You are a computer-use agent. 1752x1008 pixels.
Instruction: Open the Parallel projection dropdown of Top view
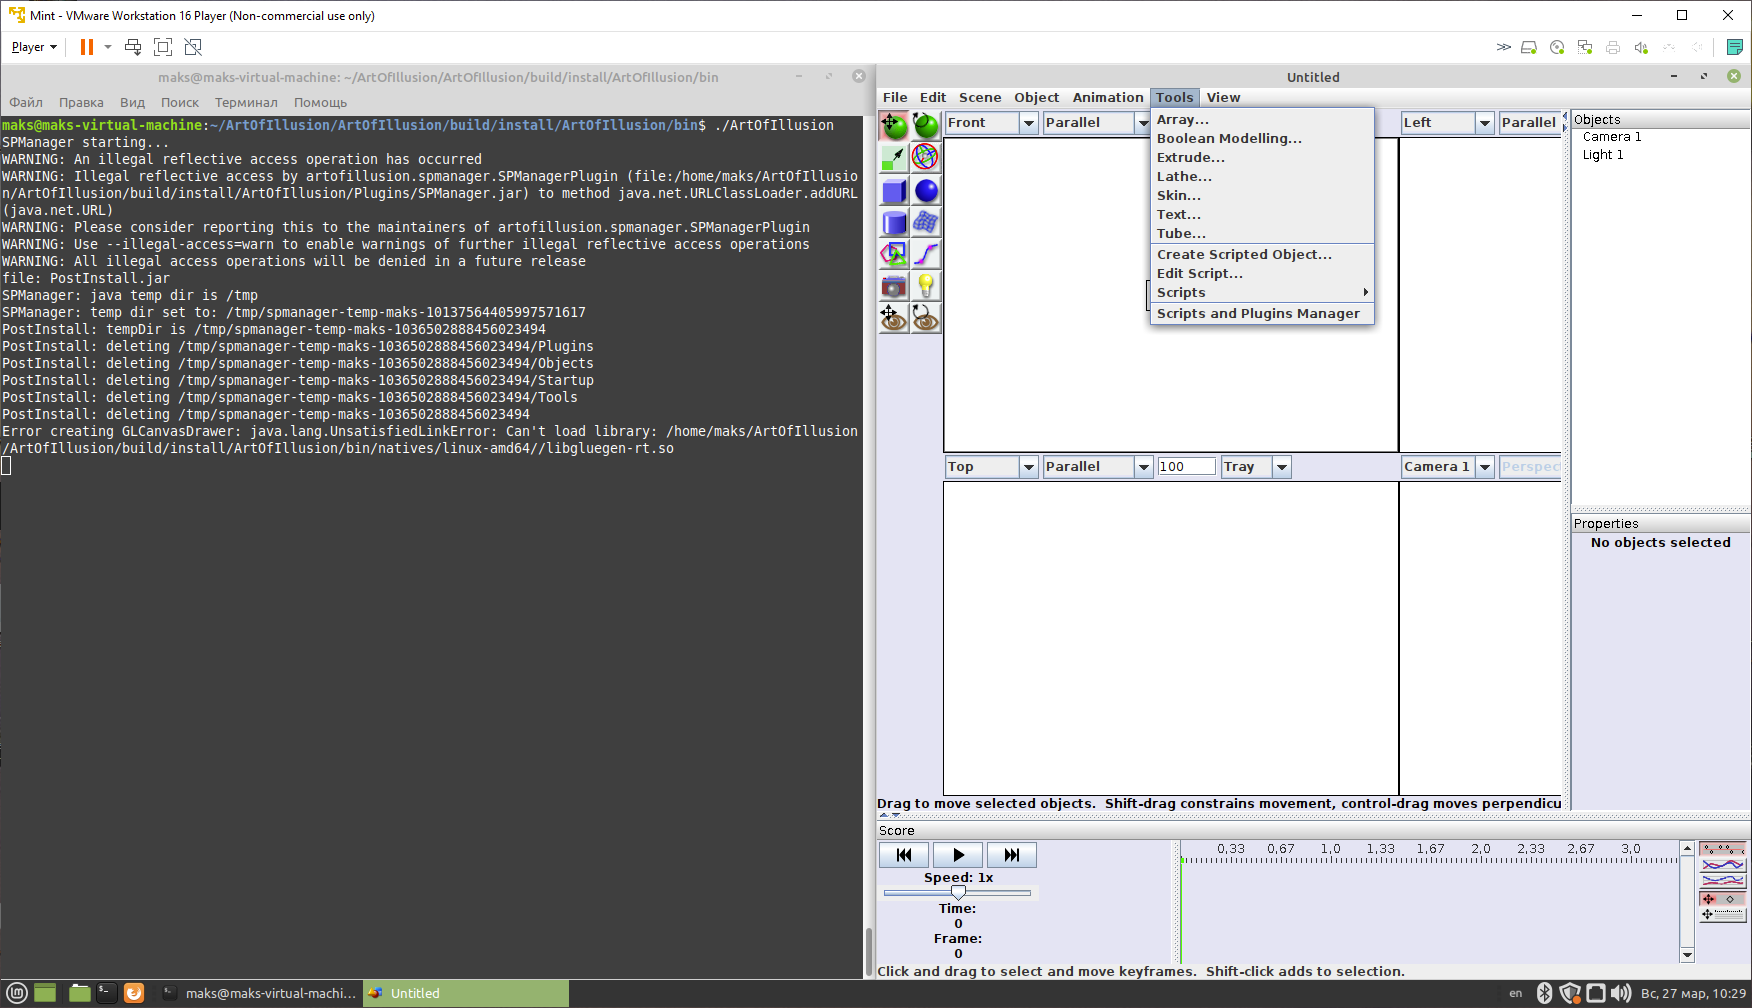[1143, 467]
